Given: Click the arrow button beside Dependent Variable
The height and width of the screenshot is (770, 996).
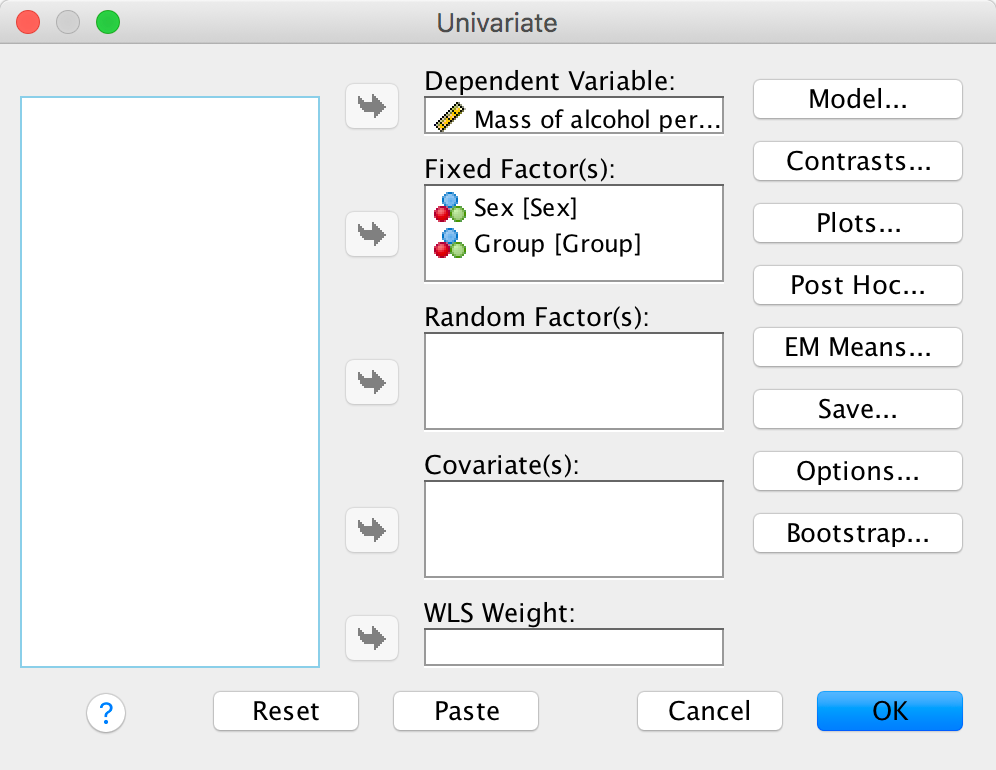Looking at the screenshot, I should (x=372, y=107).
